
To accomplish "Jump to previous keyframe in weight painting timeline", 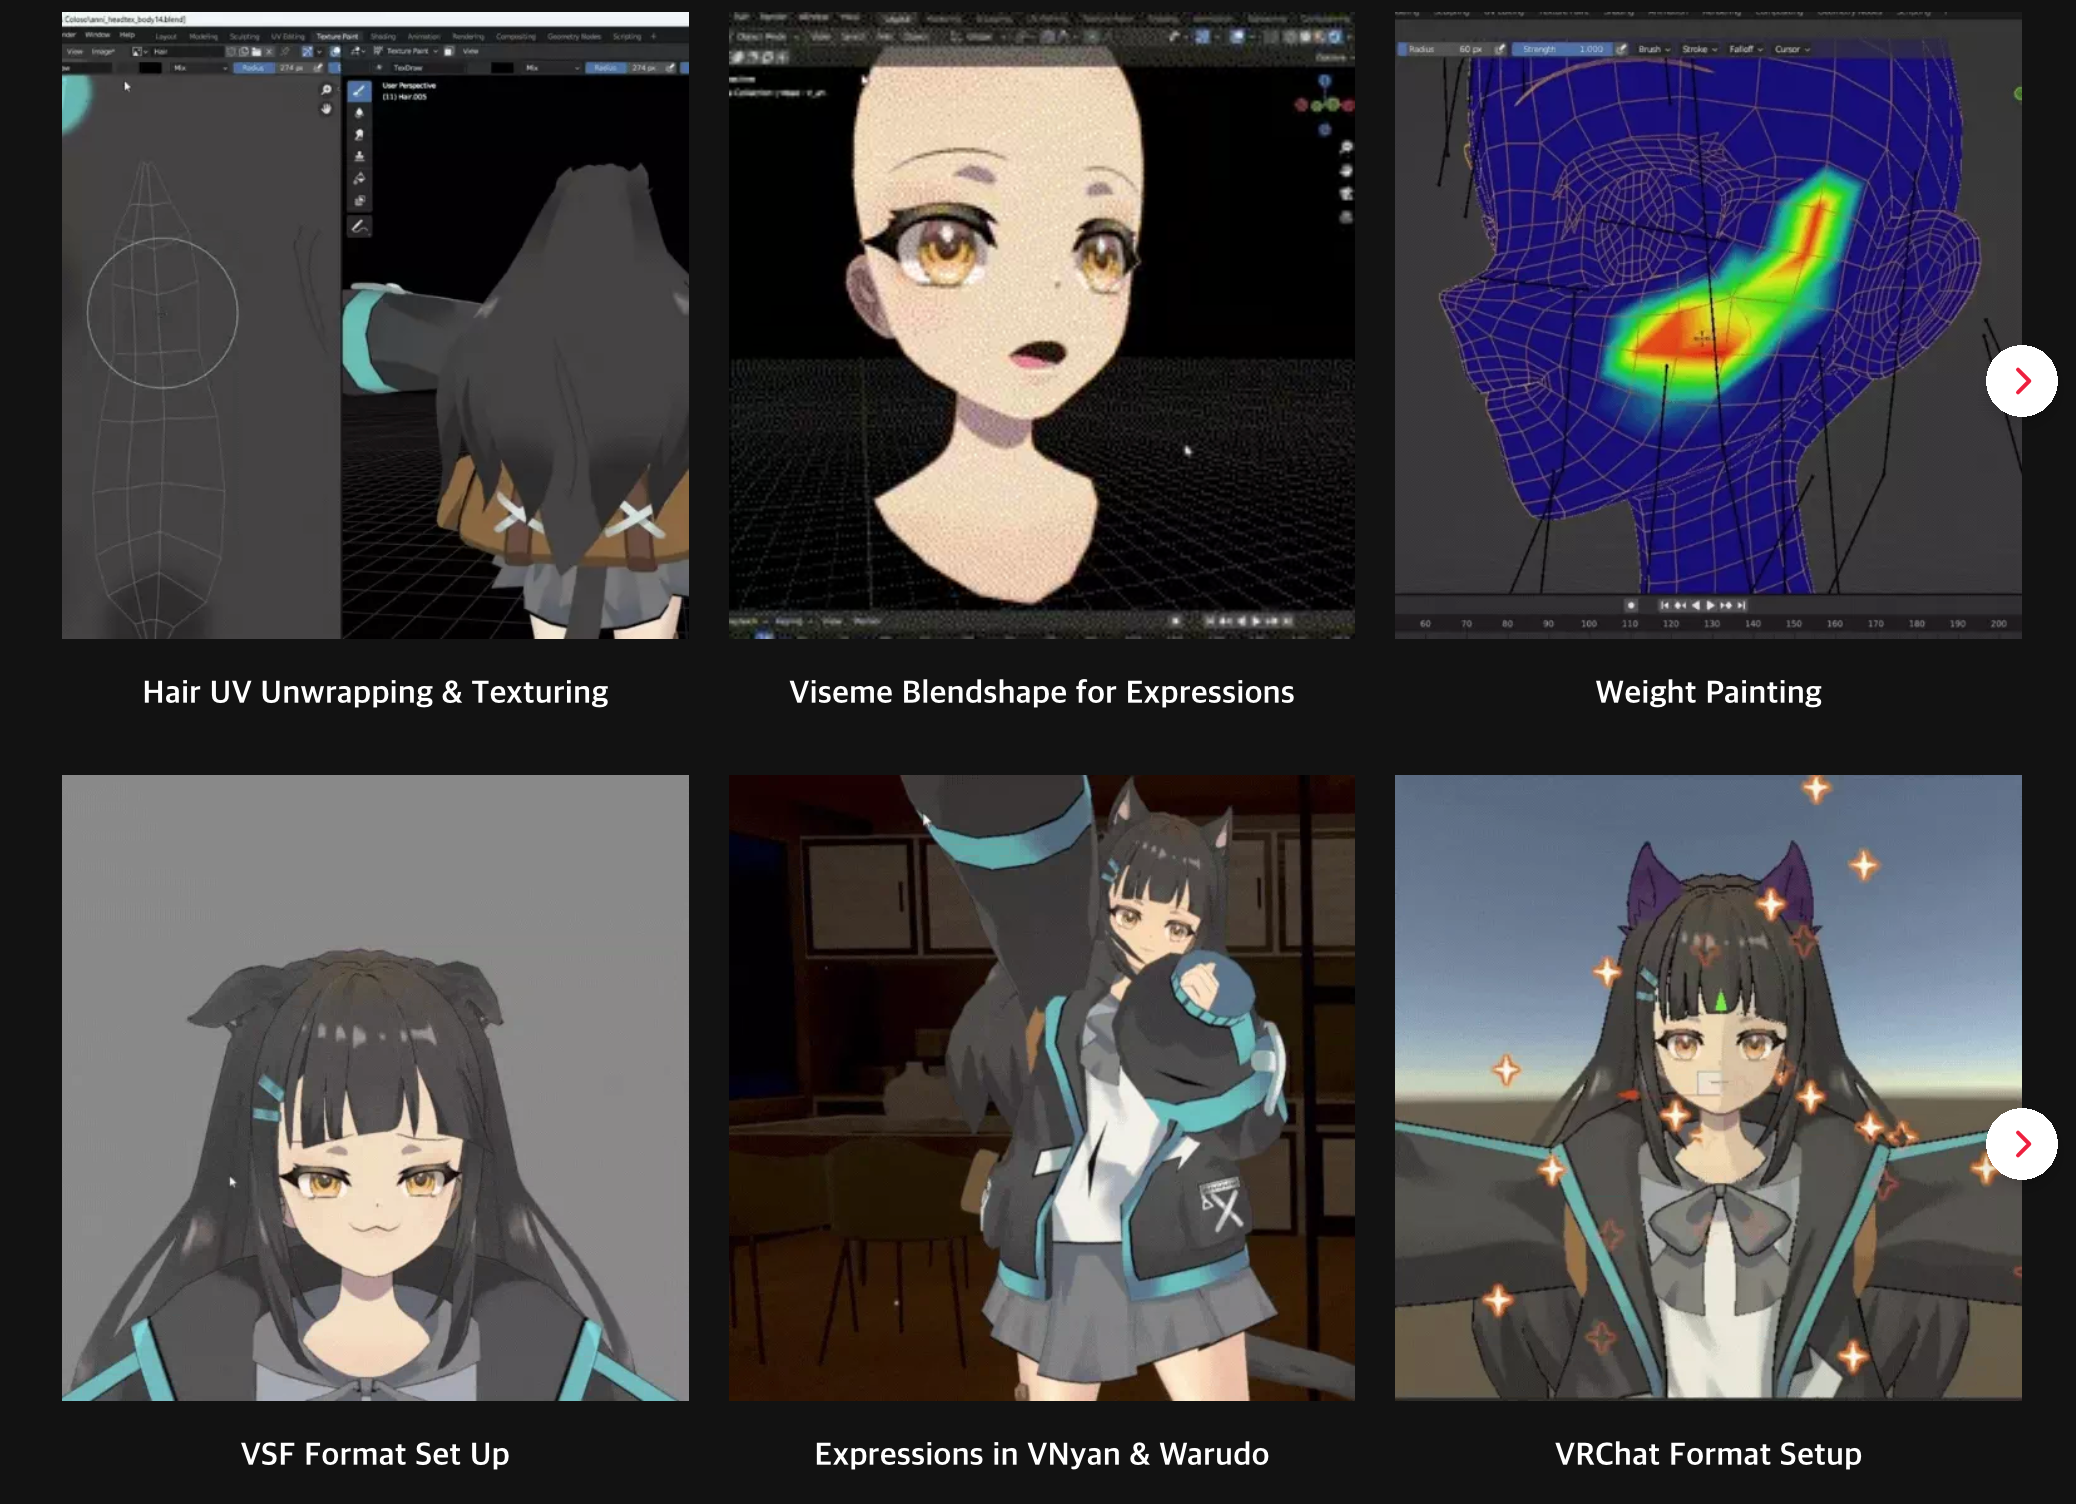I will [1680, 605].
